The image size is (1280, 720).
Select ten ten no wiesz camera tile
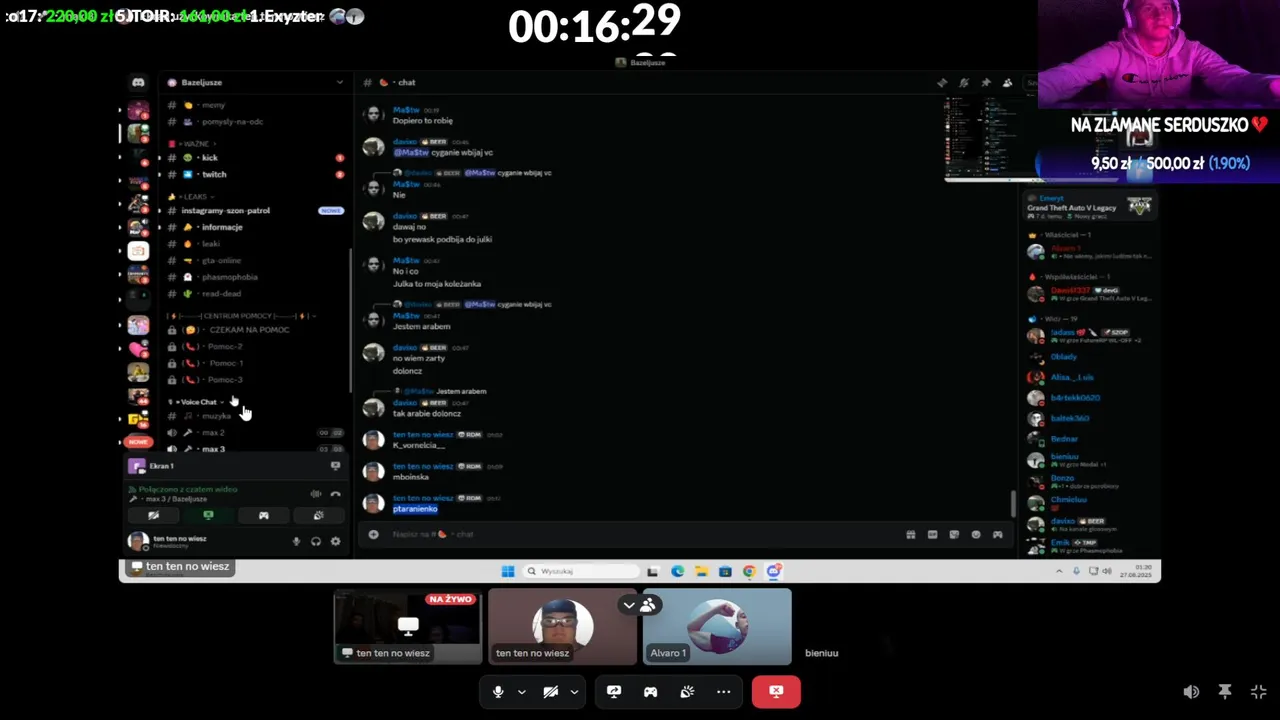click(562, 626)
